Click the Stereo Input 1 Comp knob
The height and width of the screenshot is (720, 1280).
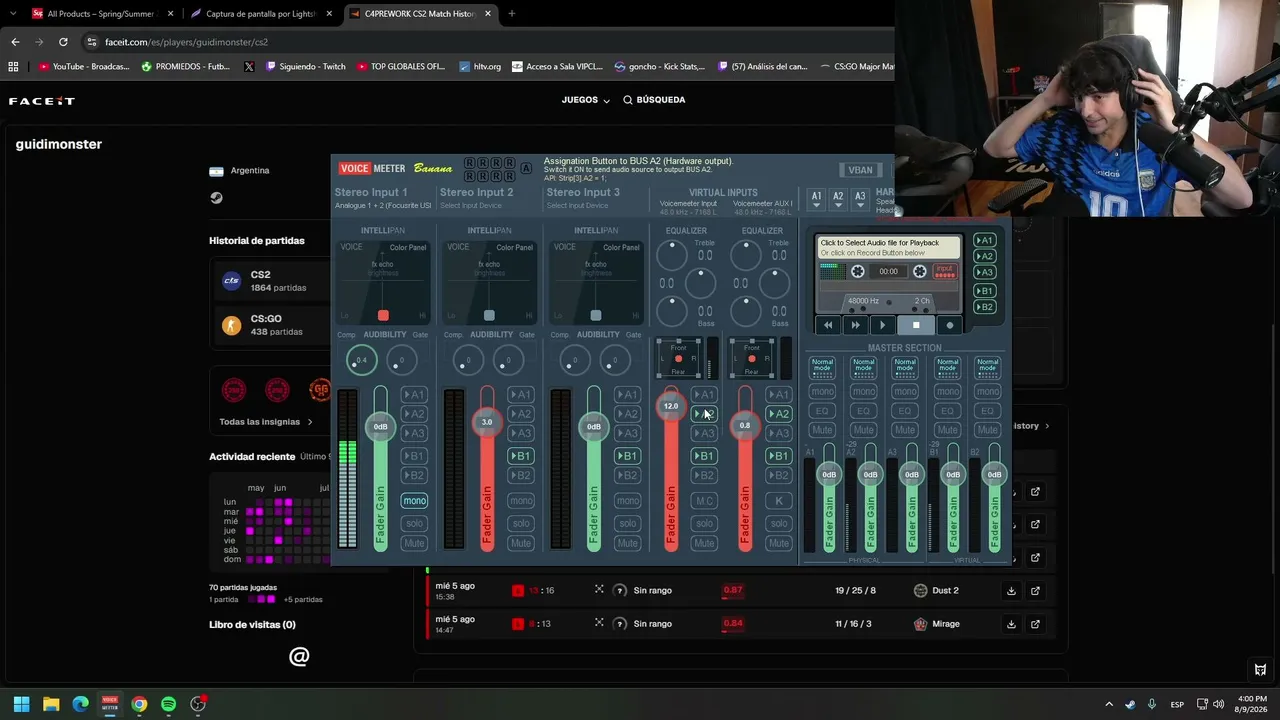[361, 360]
